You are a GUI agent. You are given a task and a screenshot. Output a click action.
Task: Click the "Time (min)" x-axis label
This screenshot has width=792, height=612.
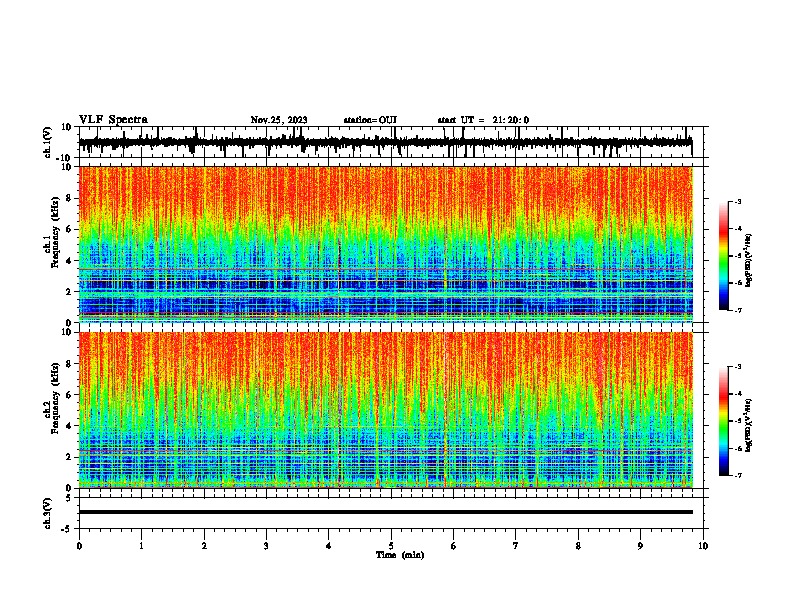tap(400, 555)
